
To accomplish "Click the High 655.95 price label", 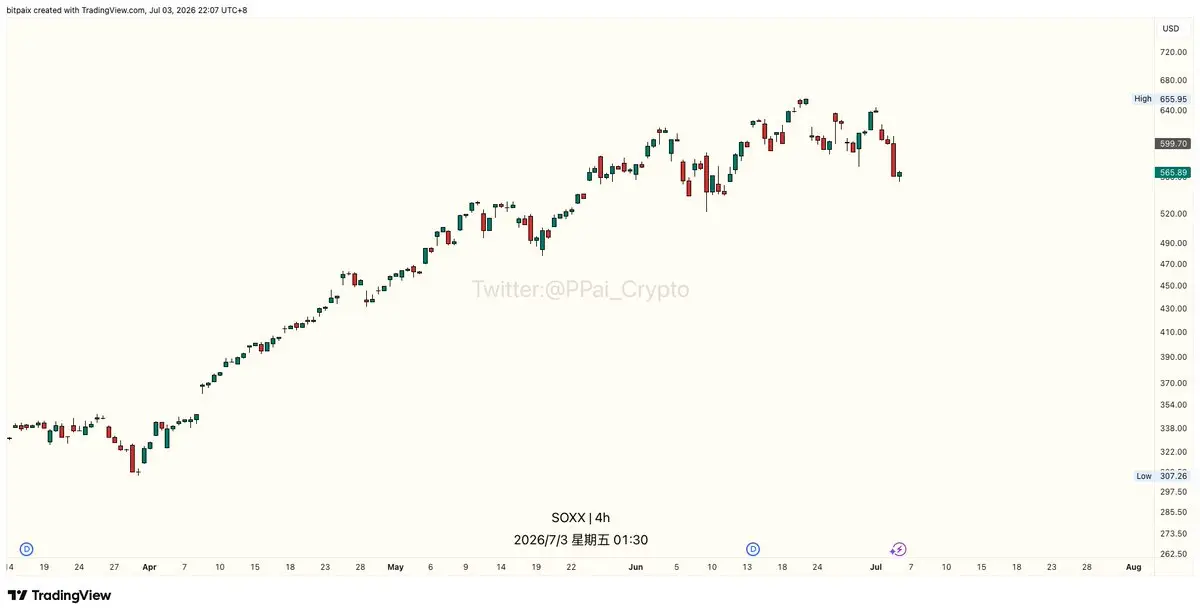I will (1160, 99).
